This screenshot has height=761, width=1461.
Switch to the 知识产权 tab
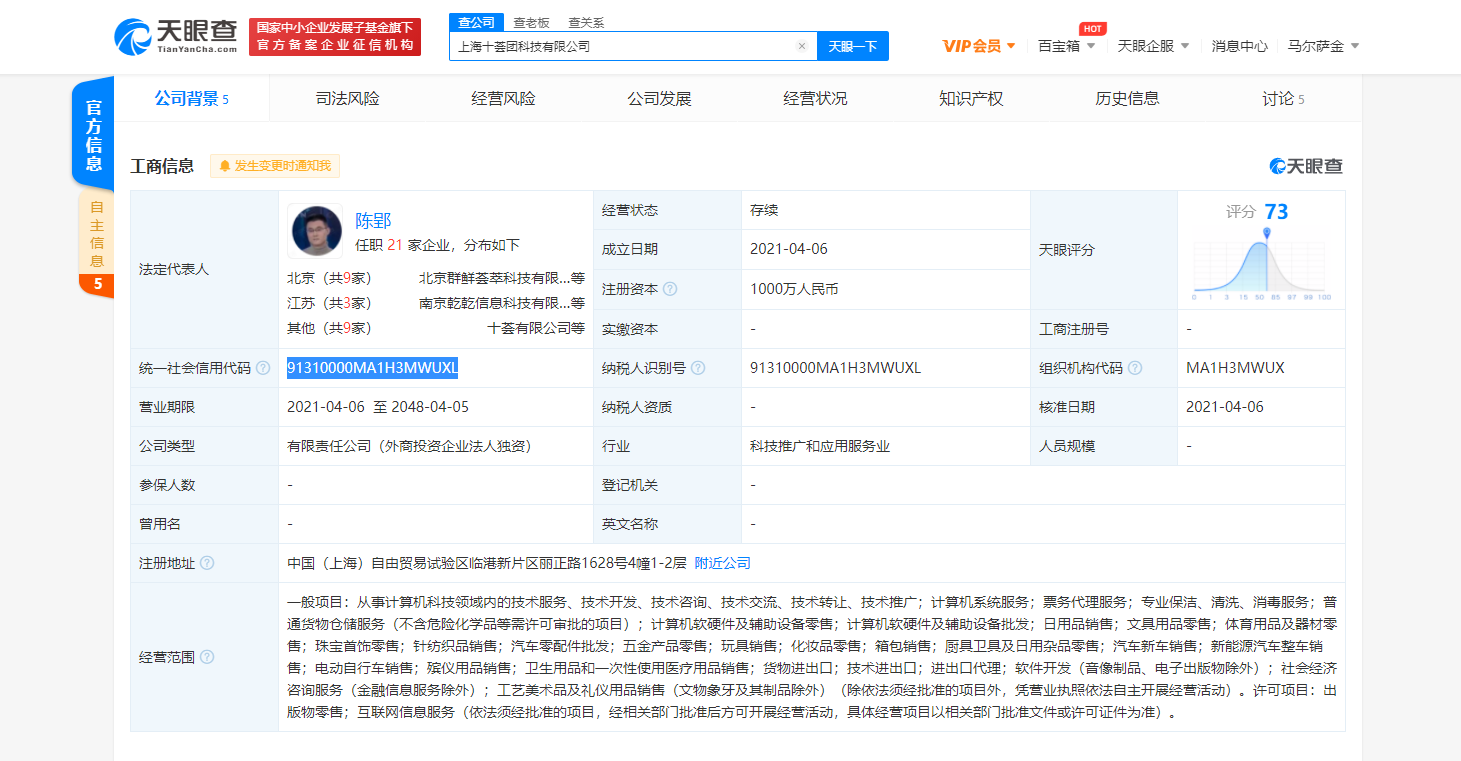point(970,99)
